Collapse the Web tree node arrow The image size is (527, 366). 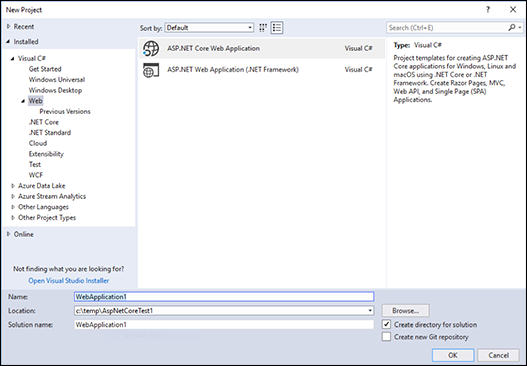(23, 101)
